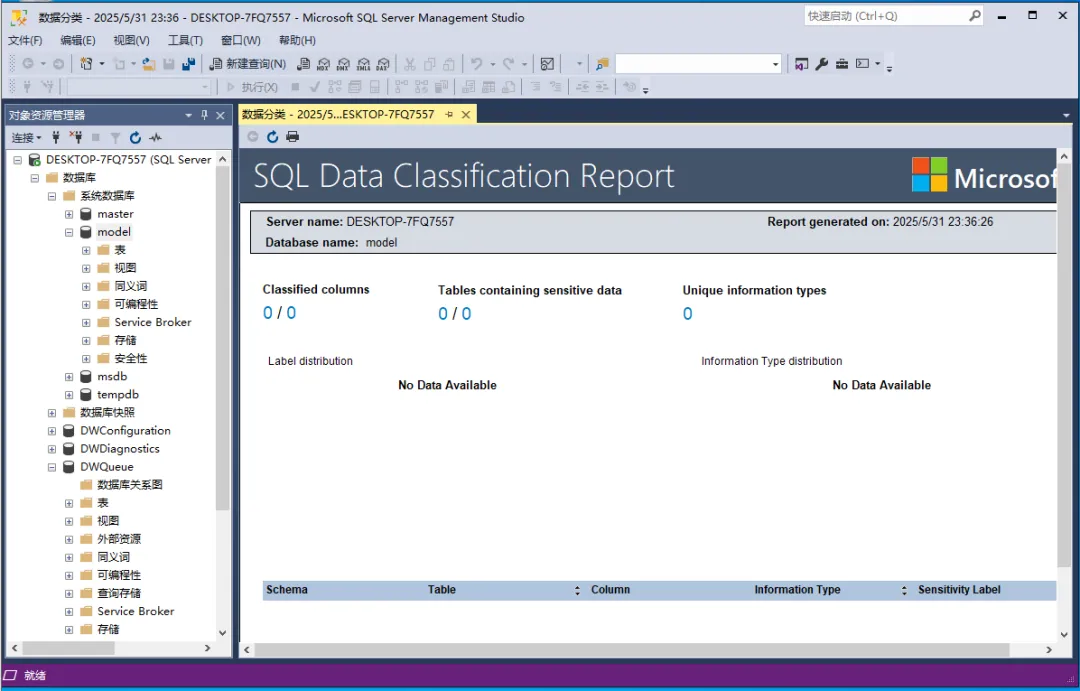Click the DMX query icon
1080x691 pixels.
[343, 64]
